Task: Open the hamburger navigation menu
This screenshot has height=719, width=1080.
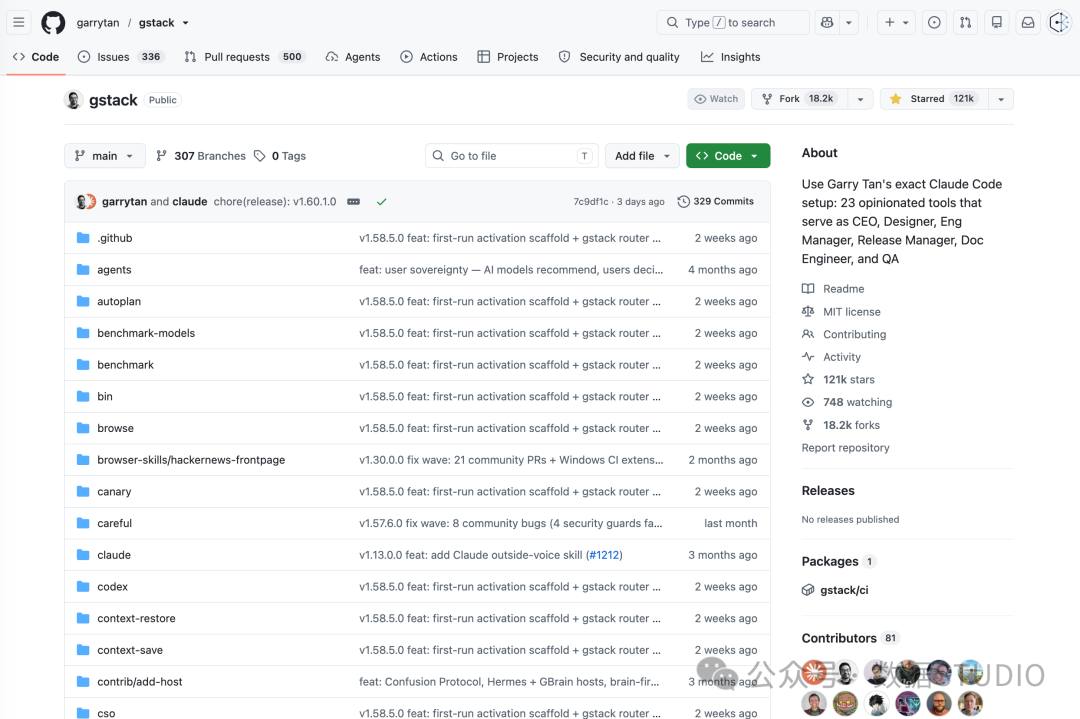Action: tap(19, 23)
